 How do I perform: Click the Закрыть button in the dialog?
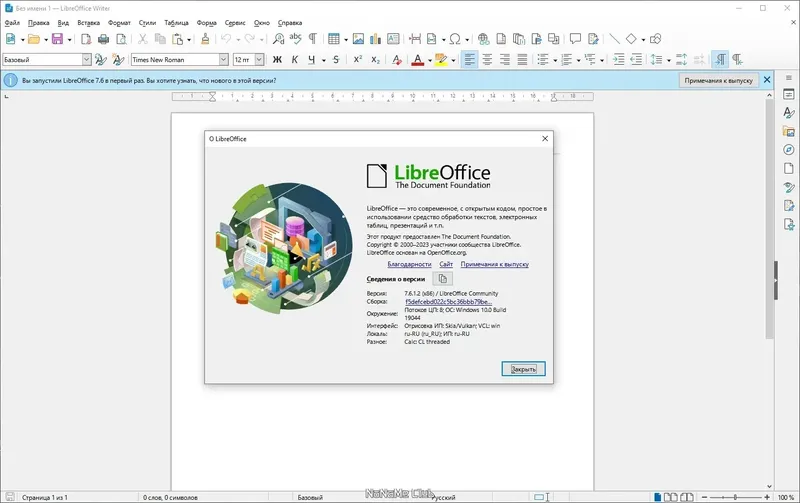pyautogui.click(x=523, y=369)
